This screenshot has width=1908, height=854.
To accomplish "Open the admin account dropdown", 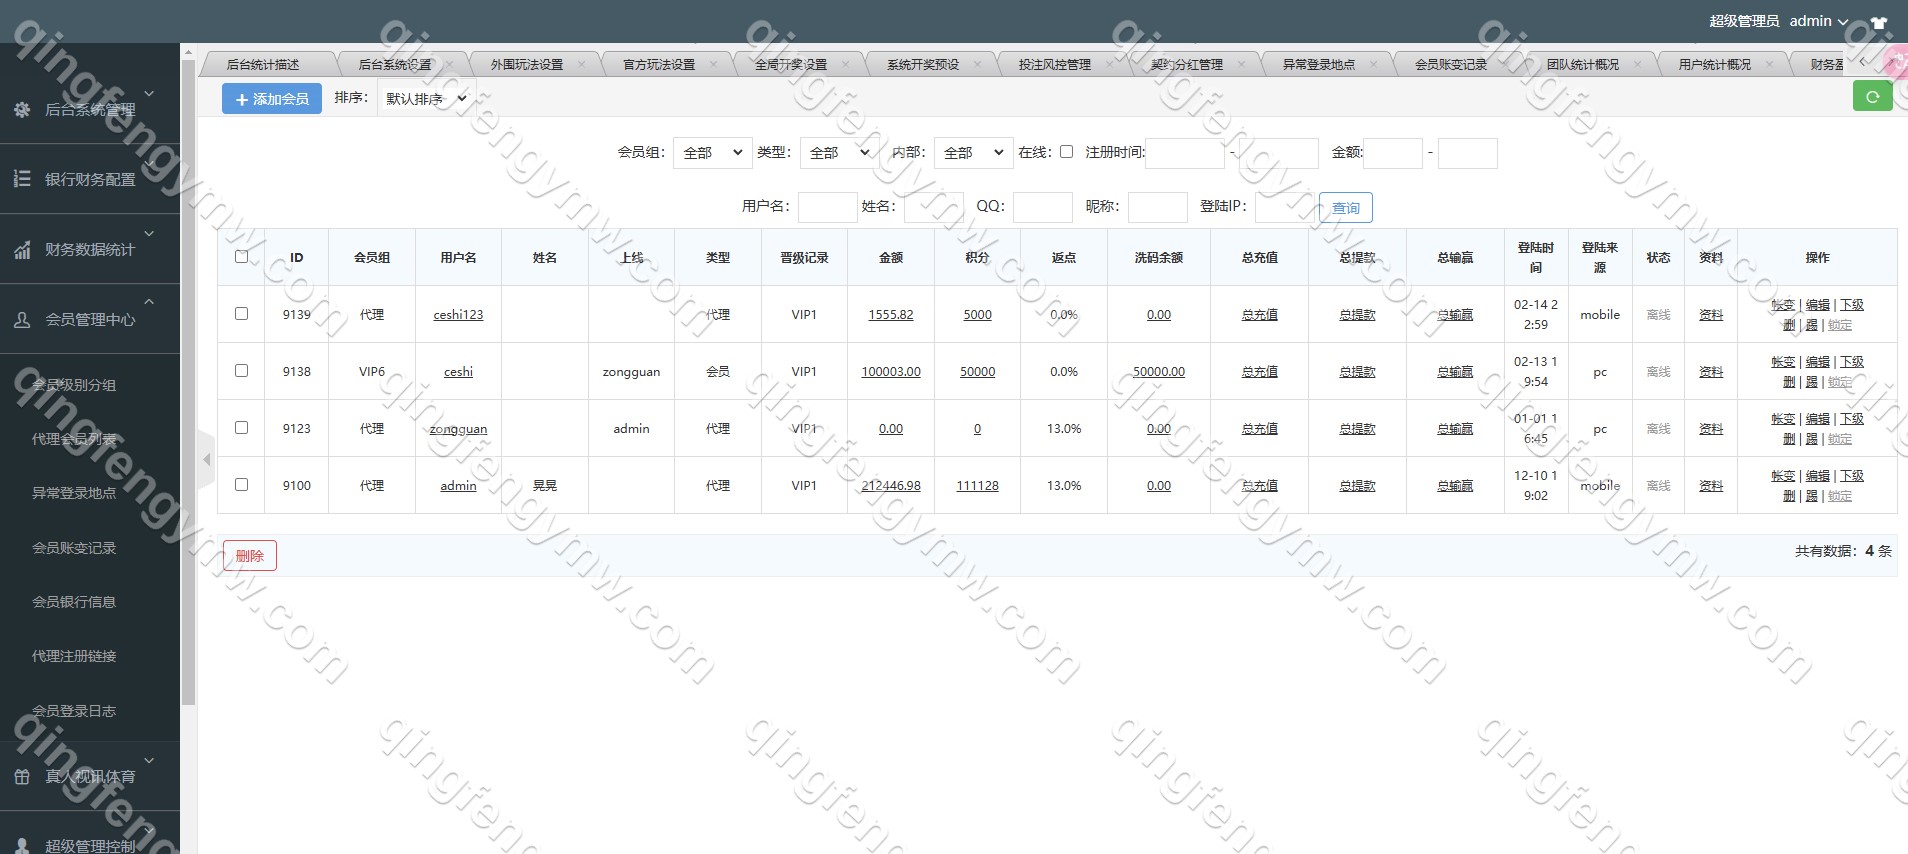I will [x=1818, y=21].
